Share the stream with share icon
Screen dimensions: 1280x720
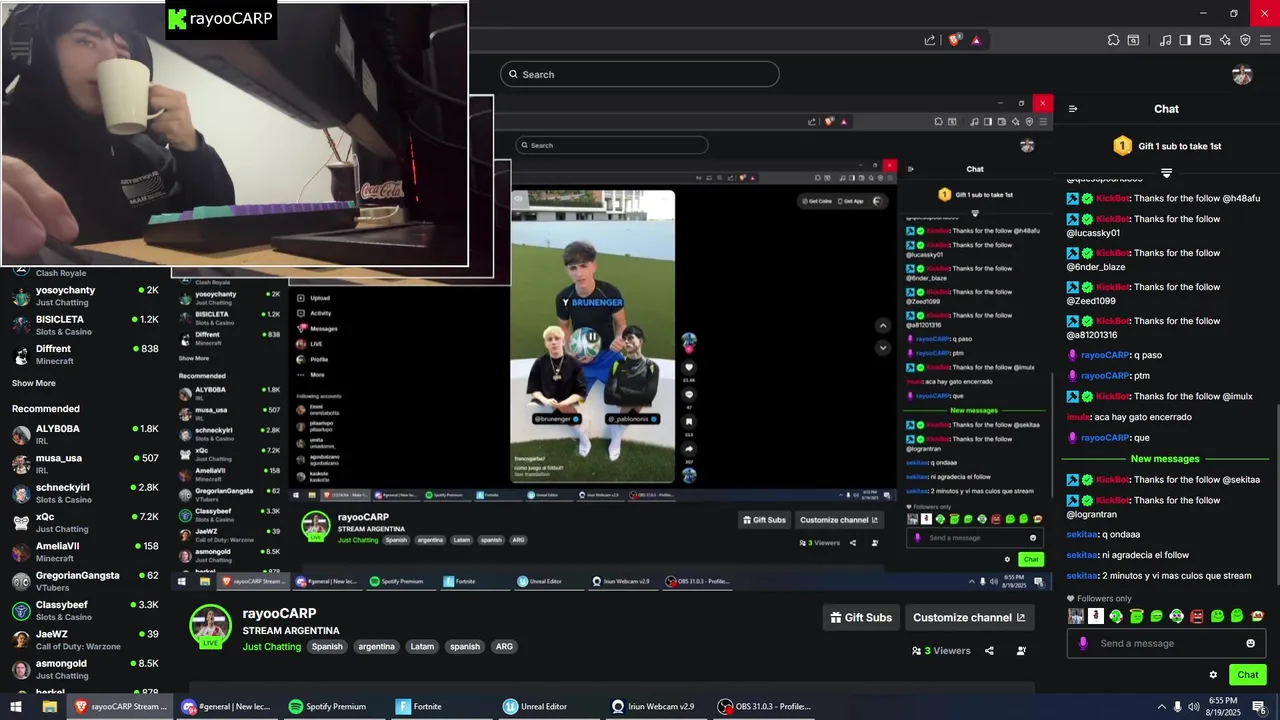click(989, 651)
